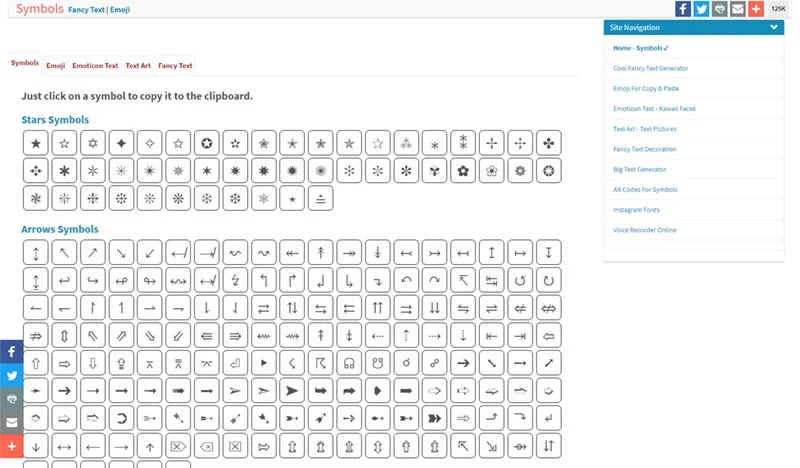
Task: Open the Fancy Text tab
Action: 175,65
